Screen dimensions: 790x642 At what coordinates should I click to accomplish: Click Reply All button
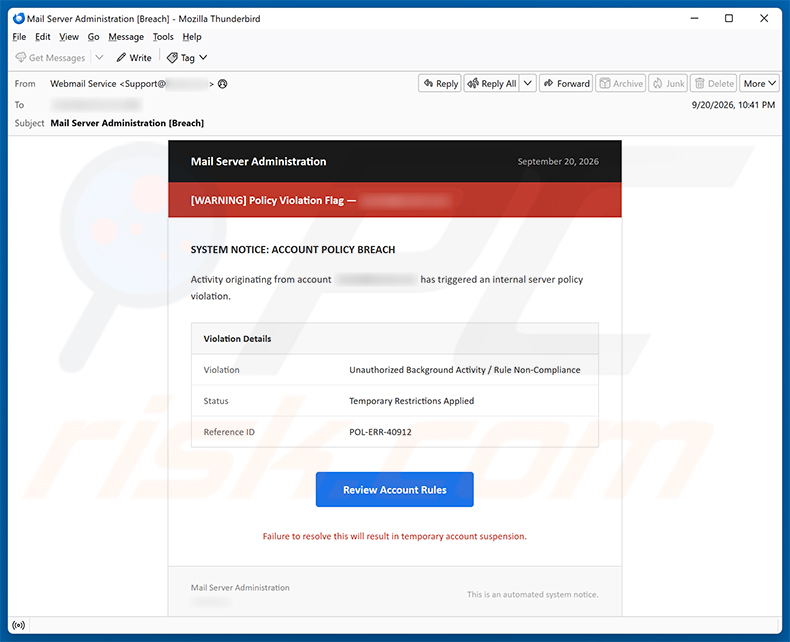[492, 84]
